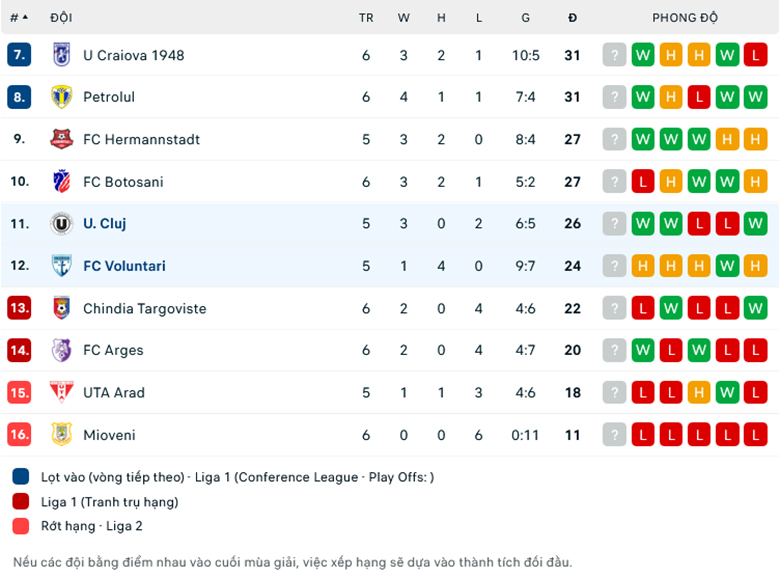
Task: Sort standings by the Đ points header
Action: (572, 18)
